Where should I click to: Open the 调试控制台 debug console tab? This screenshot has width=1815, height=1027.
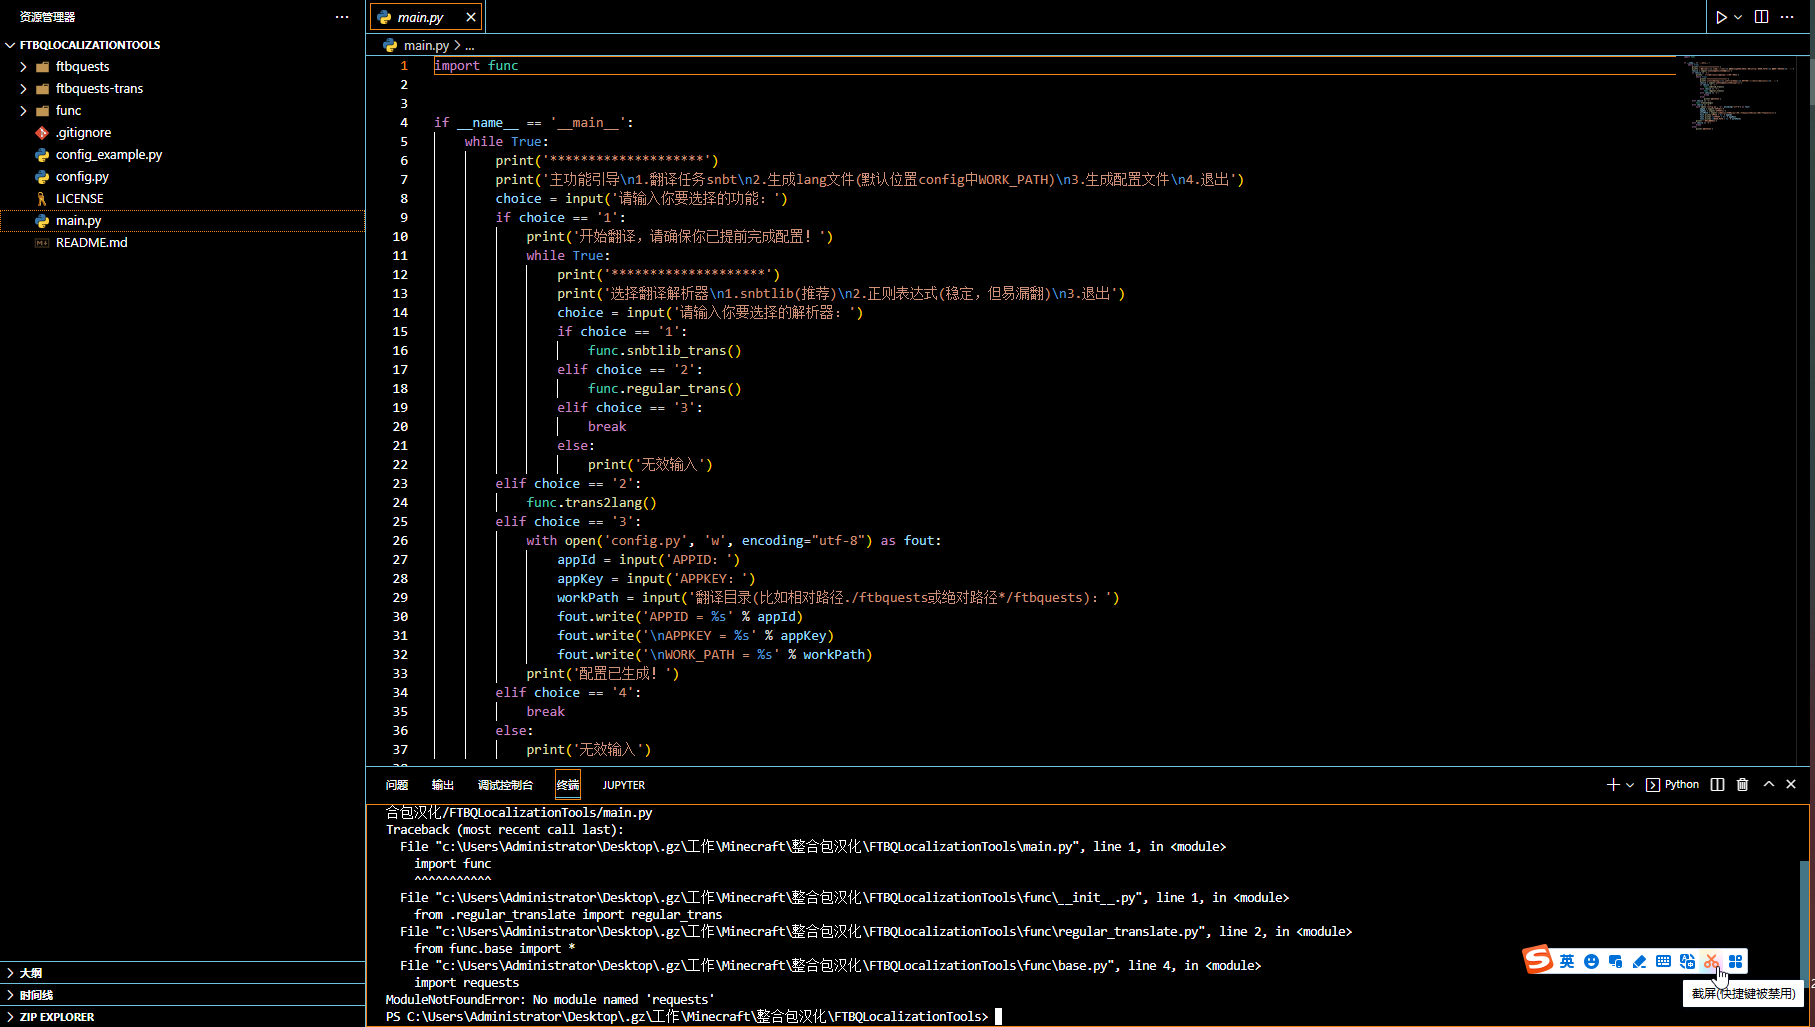(x=505, y=784)
